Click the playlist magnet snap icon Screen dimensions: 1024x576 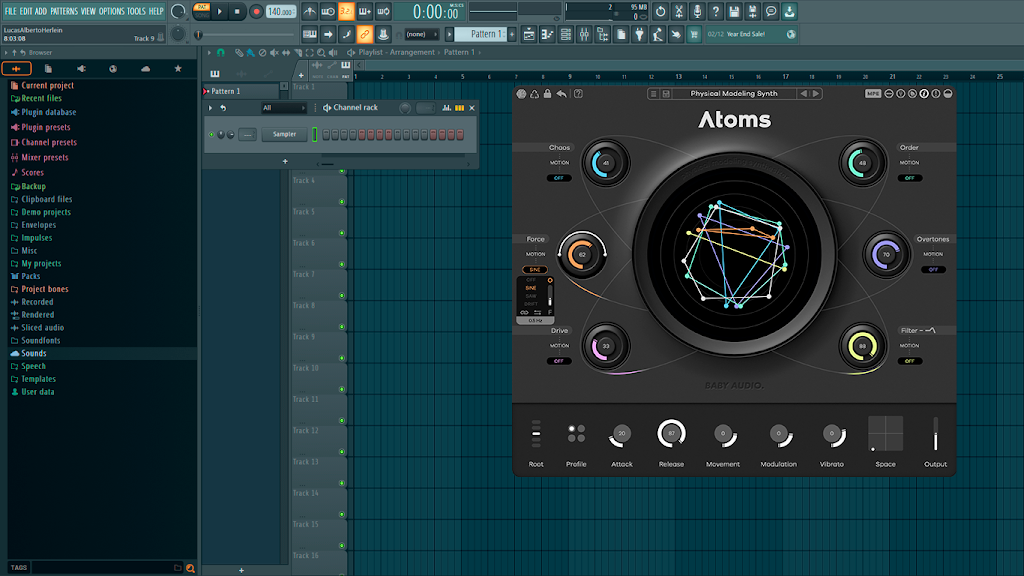point(221,52)
